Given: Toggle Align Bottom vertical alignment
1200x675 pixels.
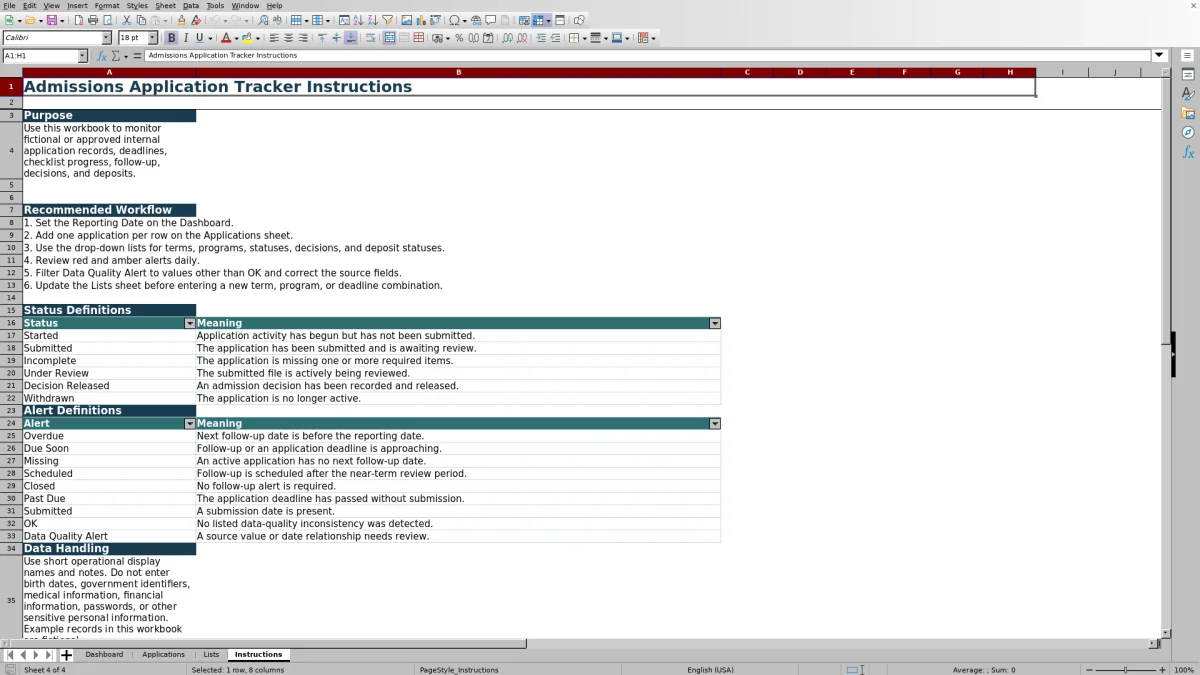Looking at the screenshot, I should click(x=350, y=38).
